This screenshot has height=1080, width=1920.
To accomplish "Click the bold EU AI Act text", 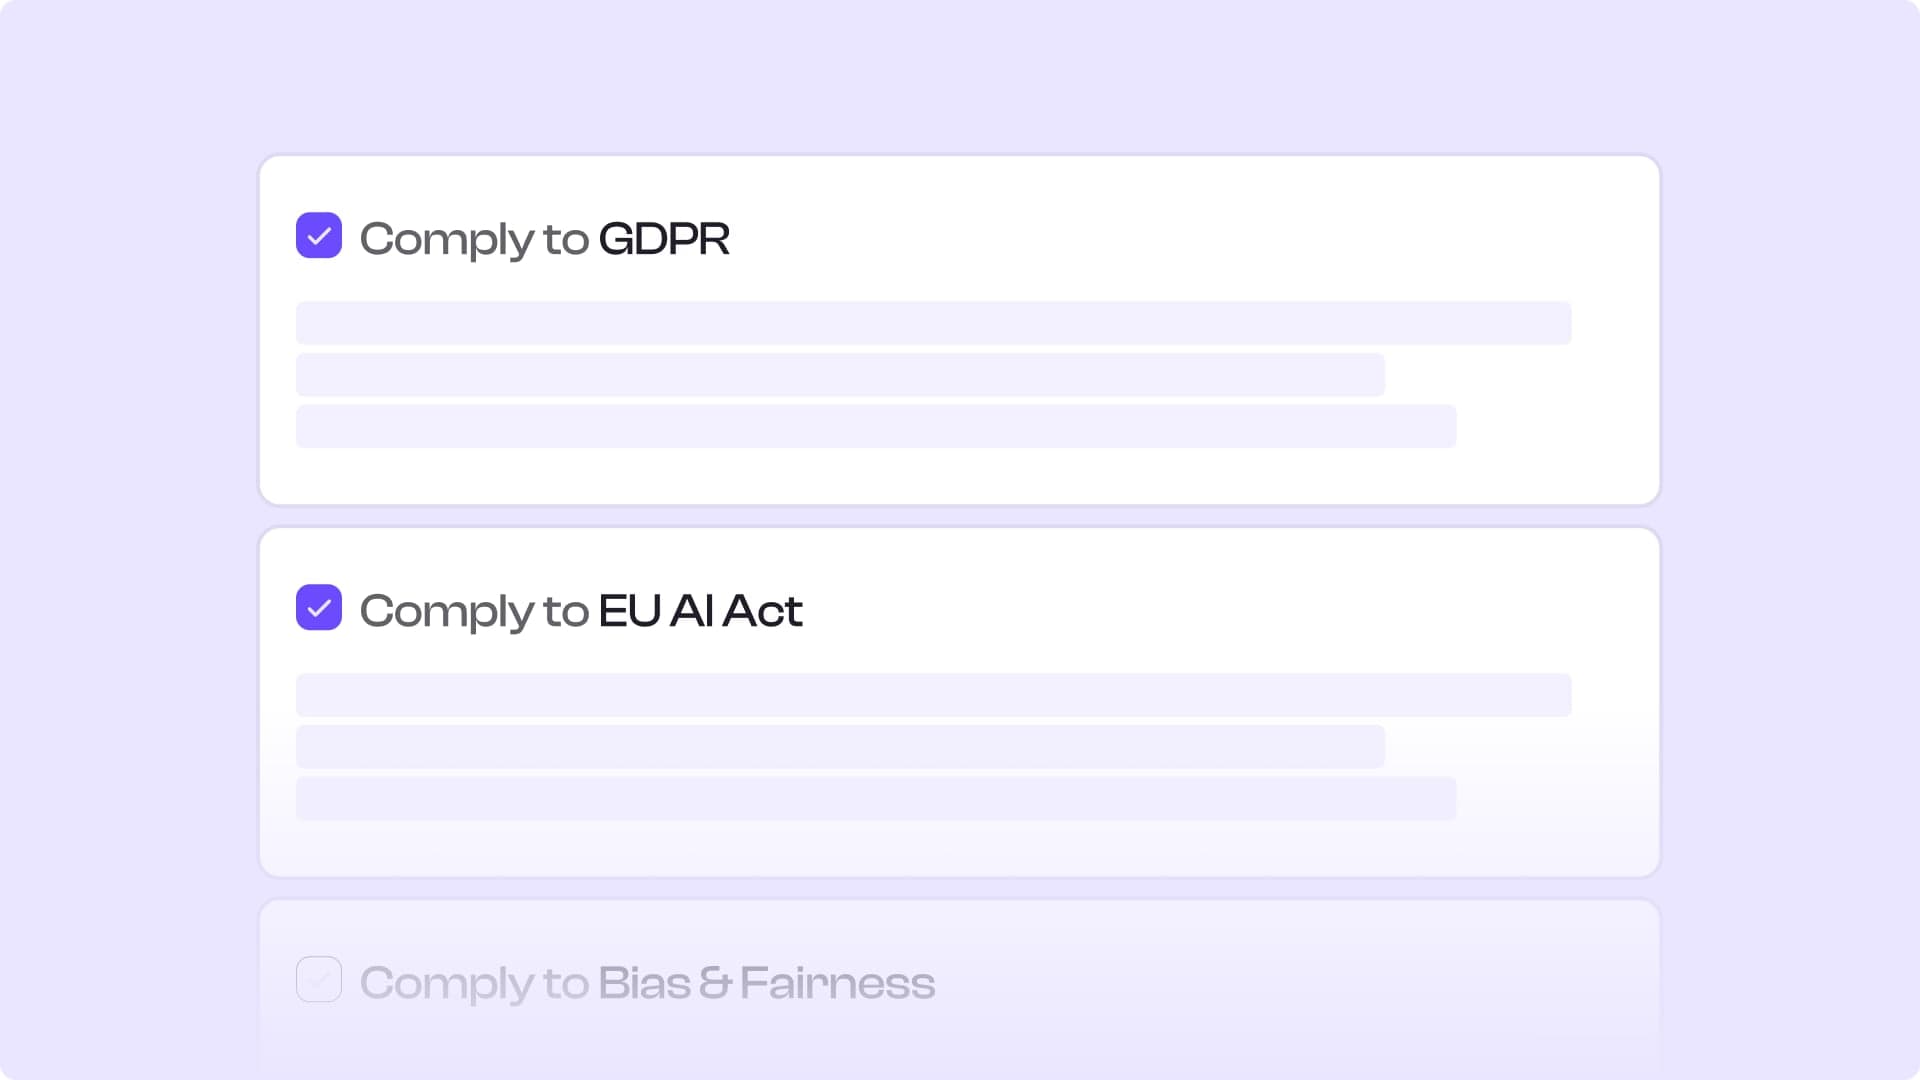I will [700, 611].
